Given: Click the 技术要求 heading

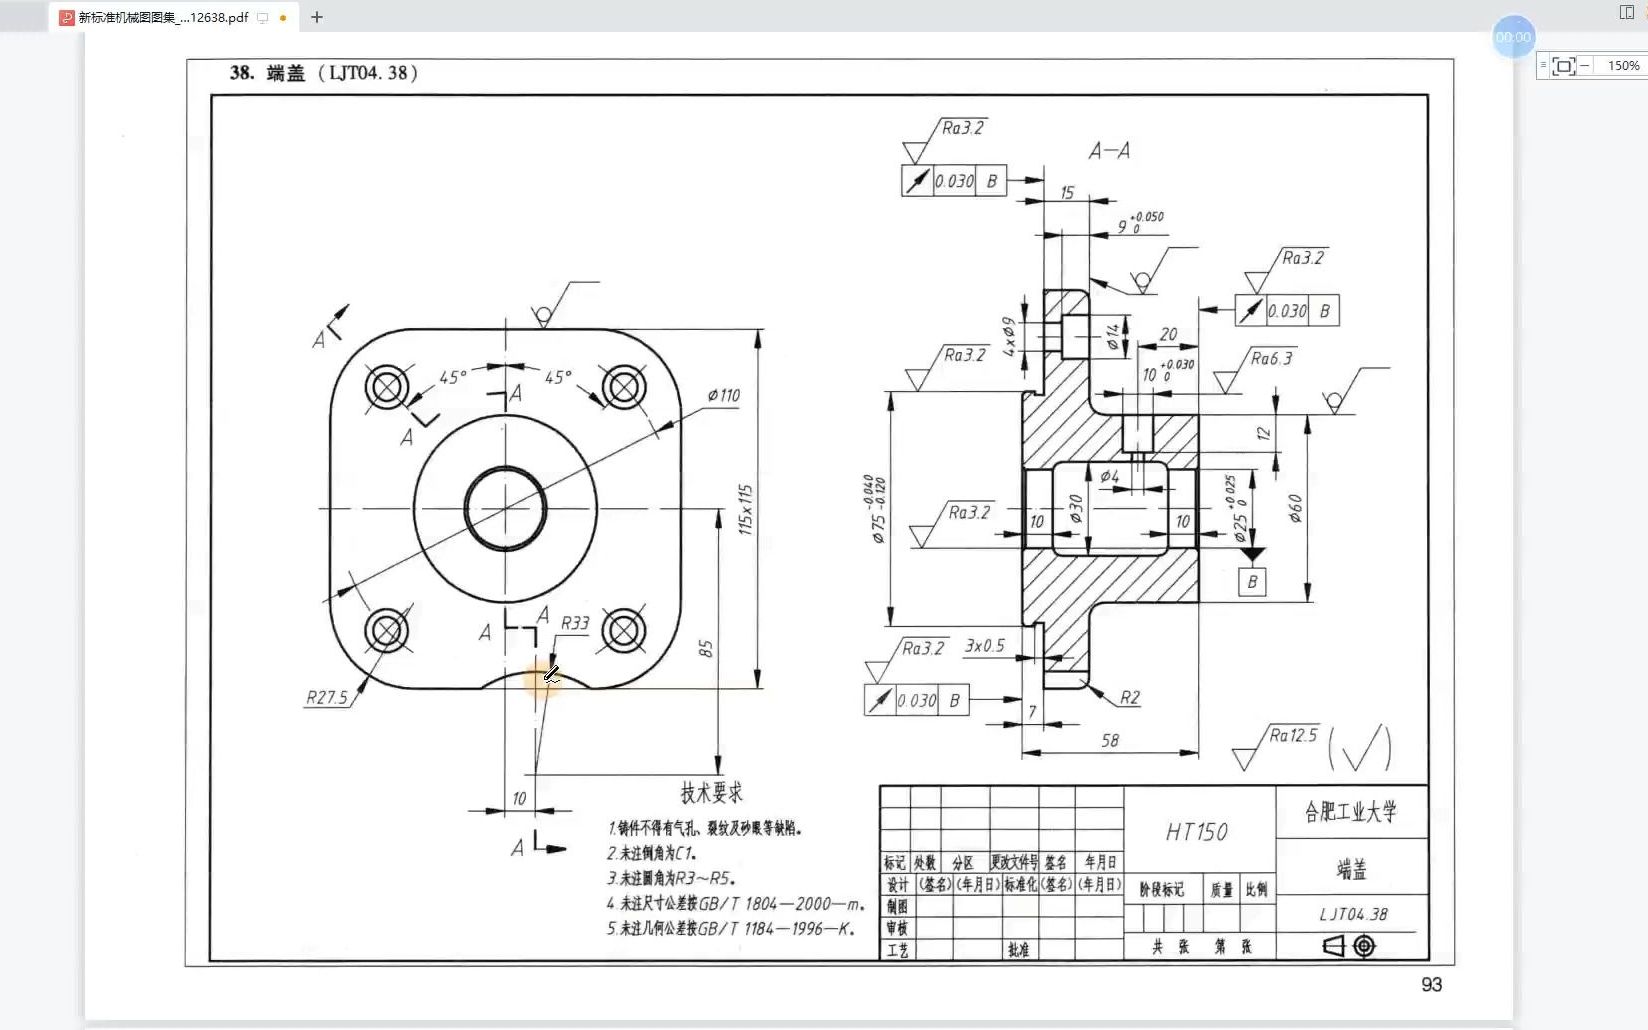Looking at the screenshot, I should (x=711, y=793).
